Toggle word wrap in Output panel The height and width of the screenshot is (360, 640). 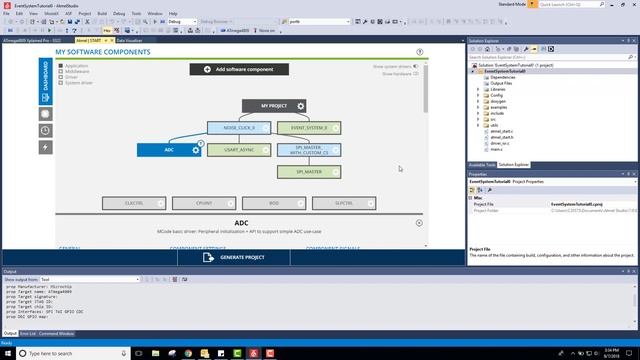pyautogui.click(x=184, y=280)
